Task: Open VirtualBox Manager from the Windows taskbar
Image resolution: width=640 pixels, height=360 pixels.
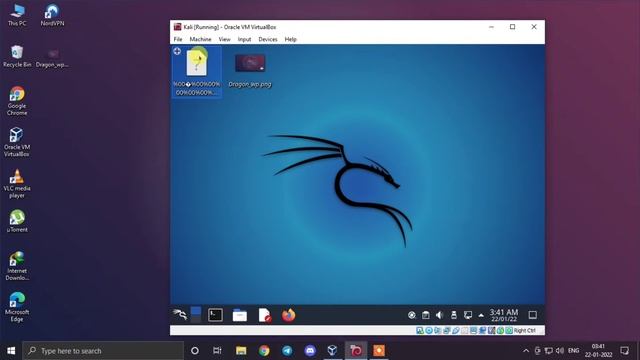Action: pyautogui.click(x=332, y=351)
